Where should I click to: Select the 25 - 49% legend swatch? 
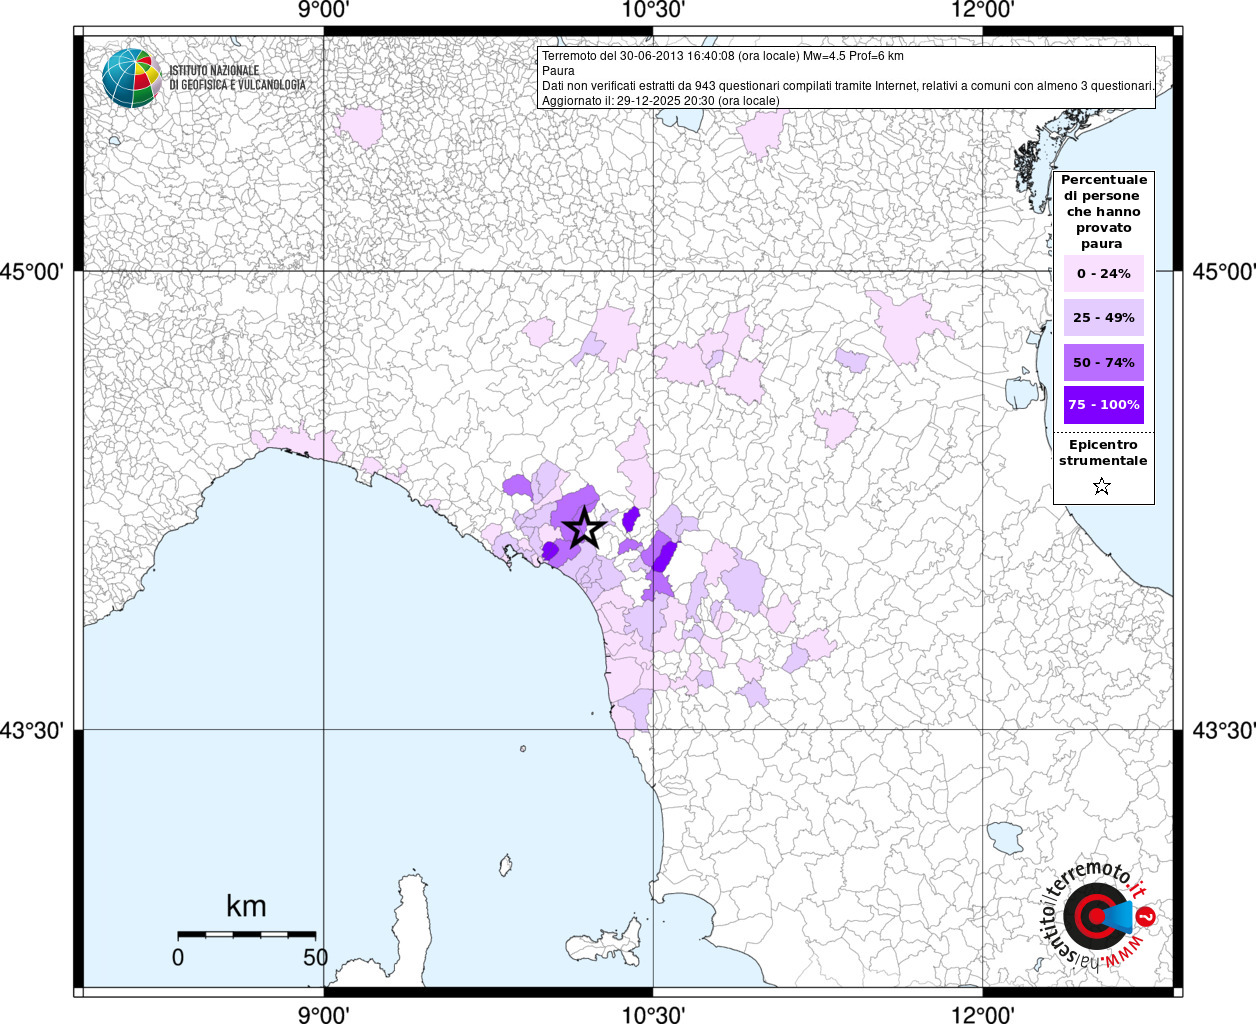(1103, 317)
